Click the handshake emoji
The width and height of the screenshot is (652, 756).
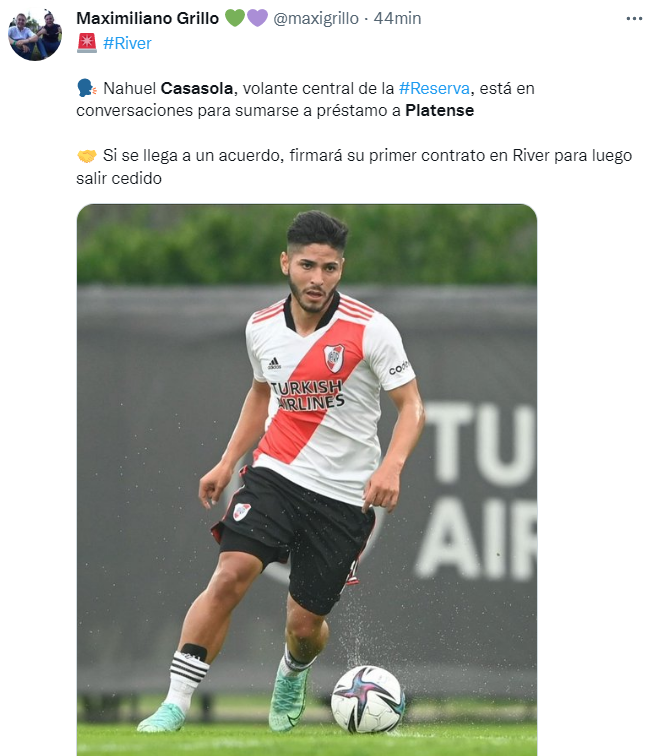[87, 156]
